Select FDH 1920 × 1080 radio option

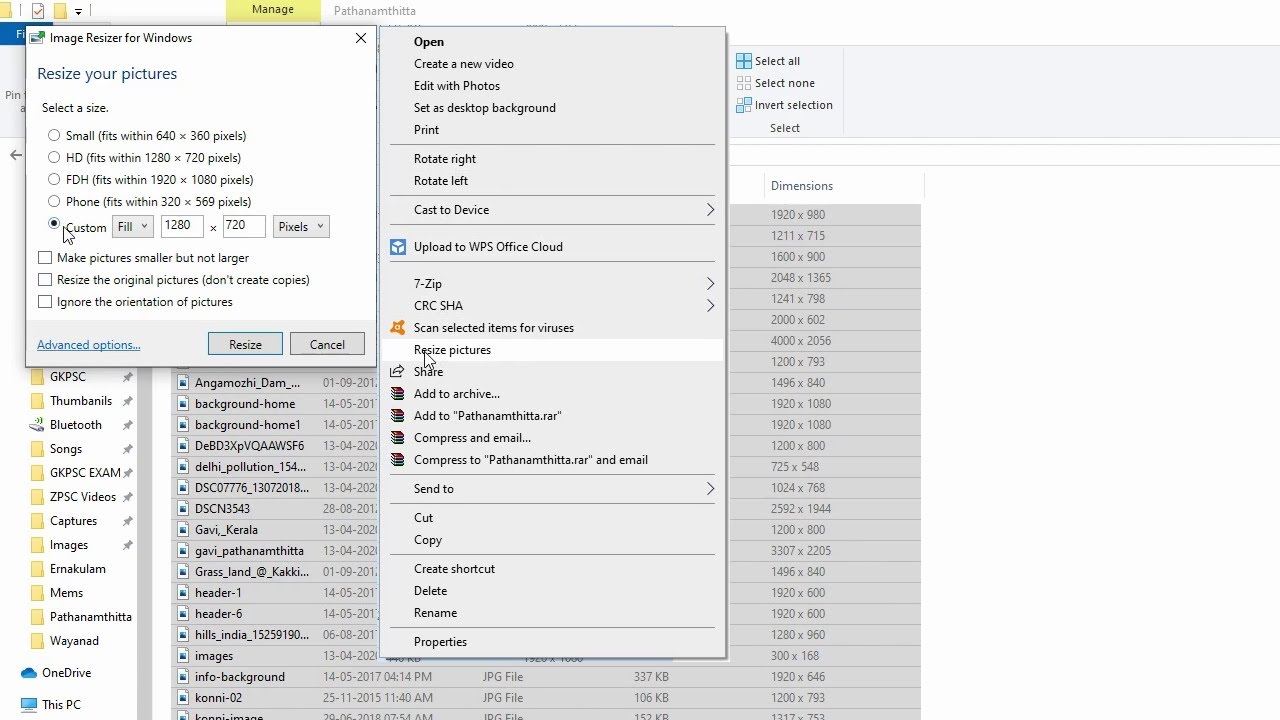click(x=54, y=179)
